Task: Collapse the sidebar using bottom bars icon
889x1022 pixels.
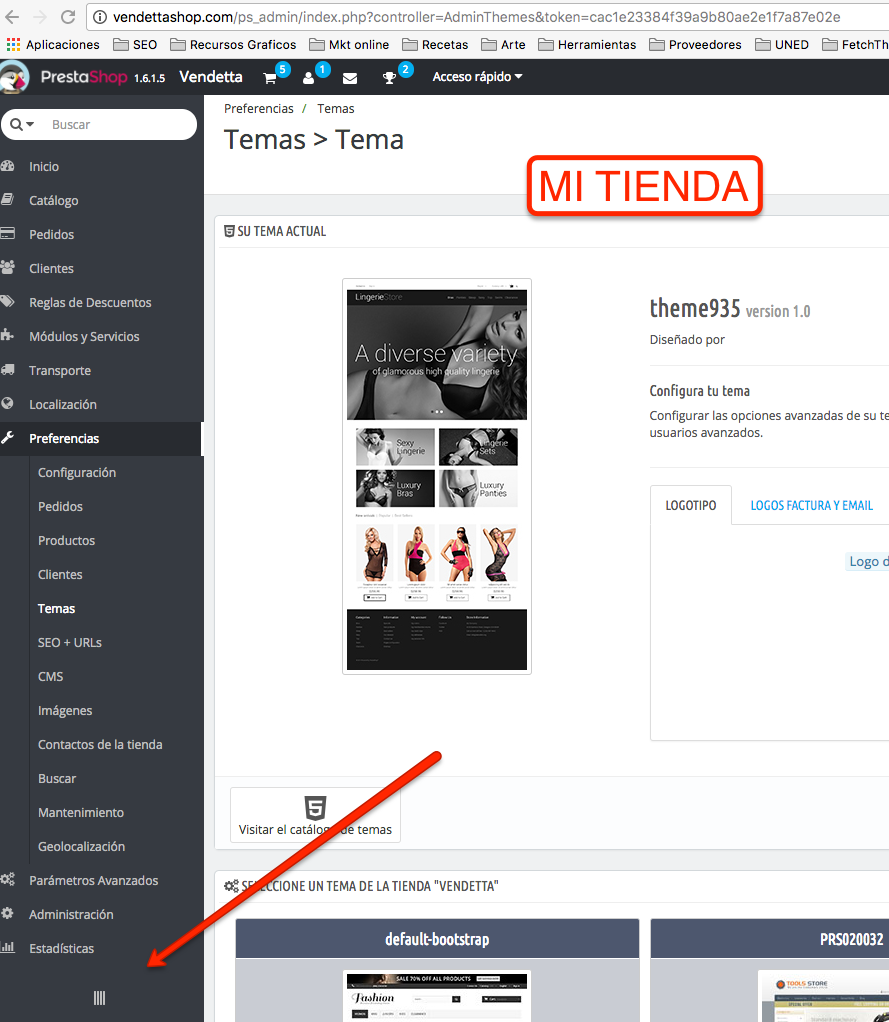Action: (99, 998)
